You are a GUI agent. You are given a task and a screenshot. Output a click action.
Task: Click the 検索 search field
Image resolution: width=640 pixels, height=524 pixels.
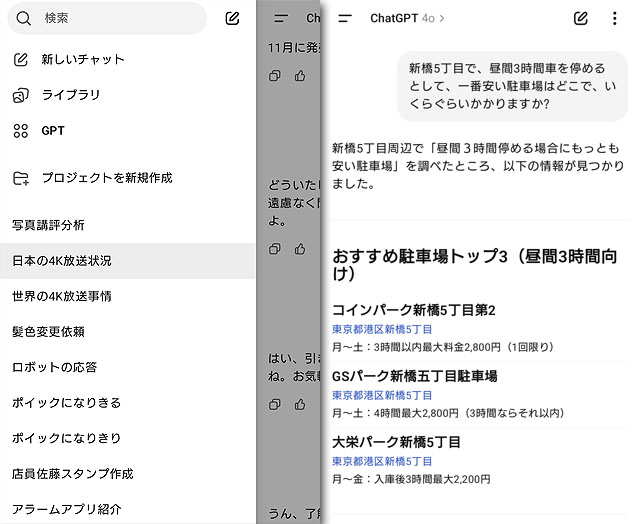[x=107, y=18]
